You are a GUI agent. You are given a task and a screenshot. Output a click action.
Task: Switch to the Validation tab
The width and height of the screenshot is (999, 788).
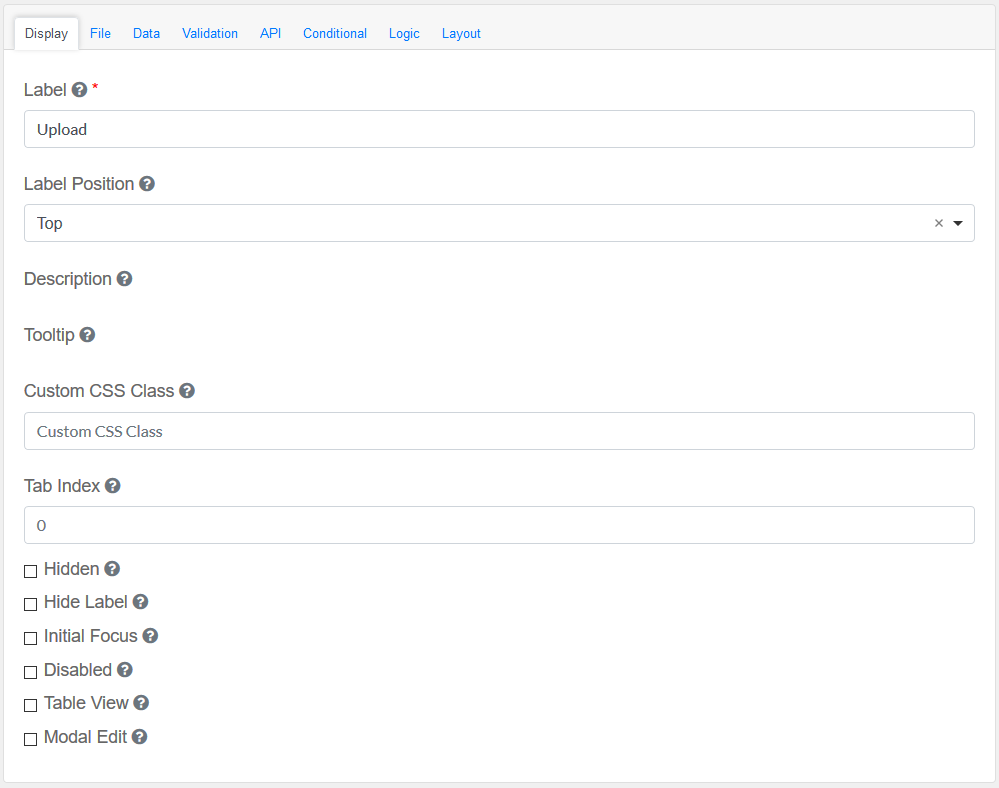point(210,33)
